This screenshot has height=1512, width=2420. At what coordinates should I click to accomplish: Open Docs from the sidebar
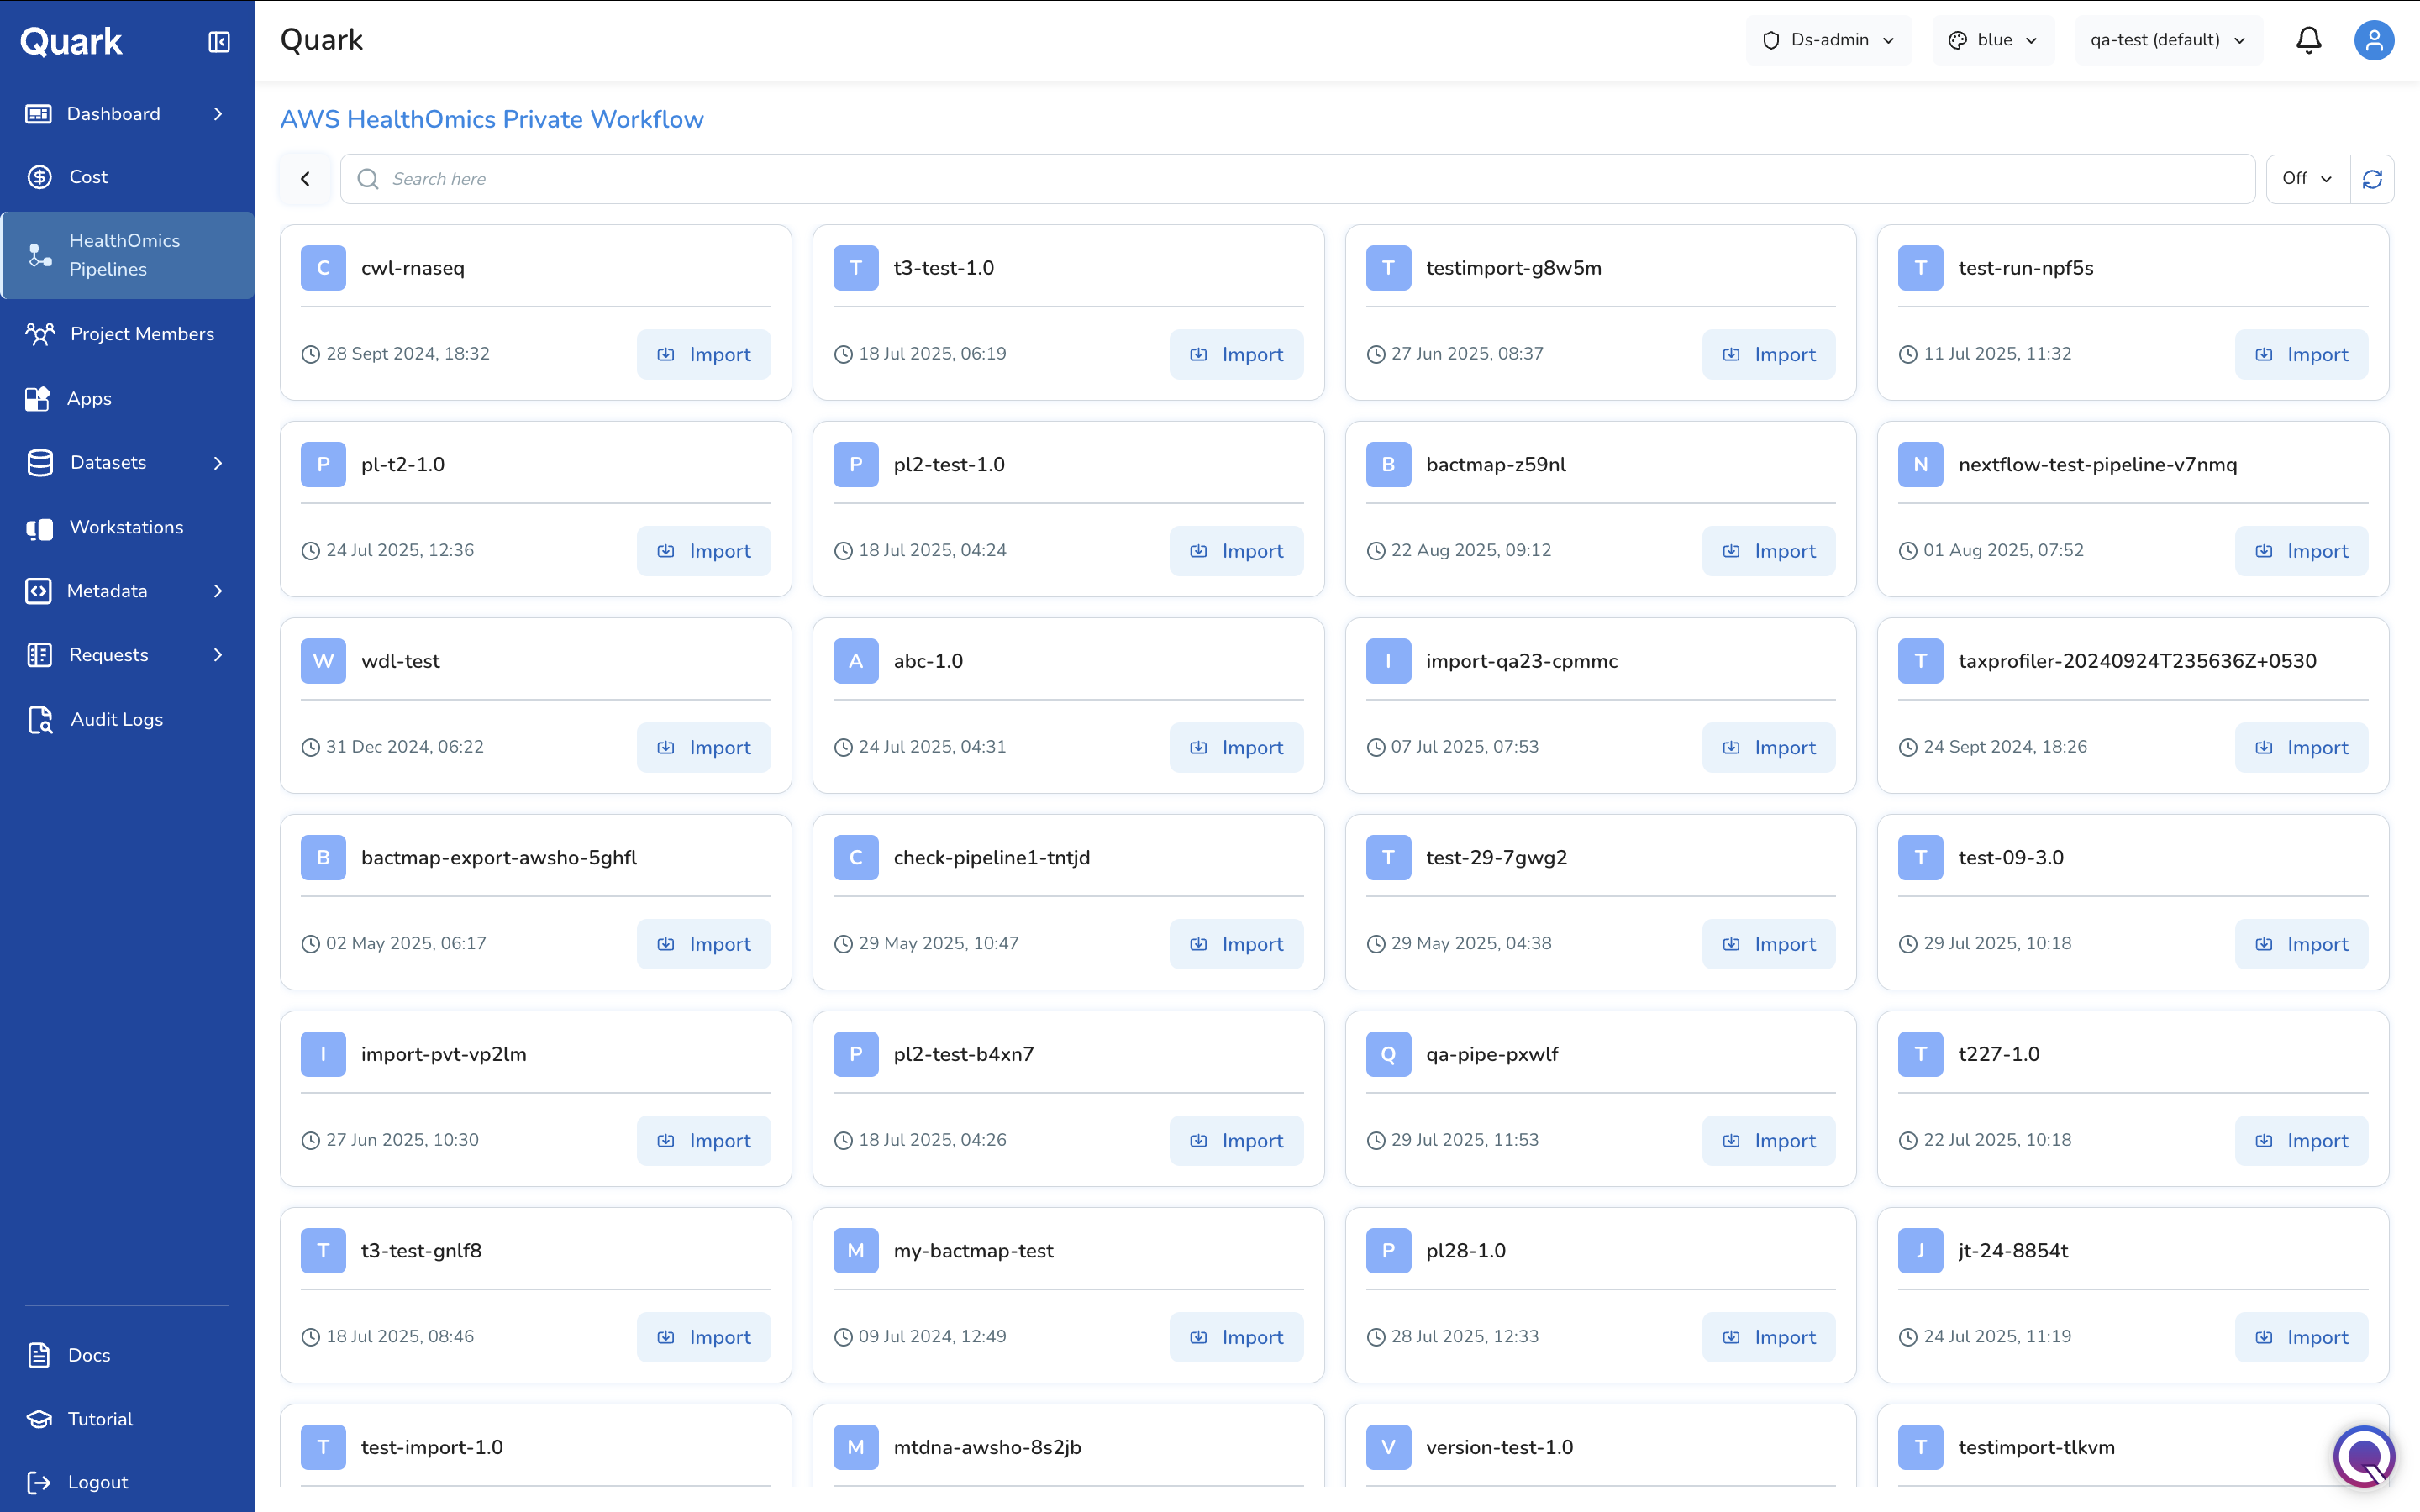coord(127,1355)
